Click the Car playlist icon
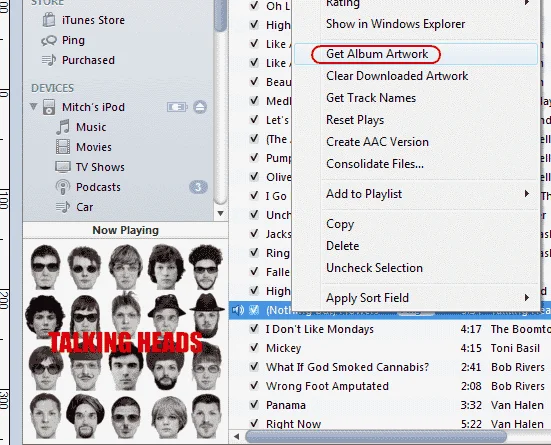 63,207
